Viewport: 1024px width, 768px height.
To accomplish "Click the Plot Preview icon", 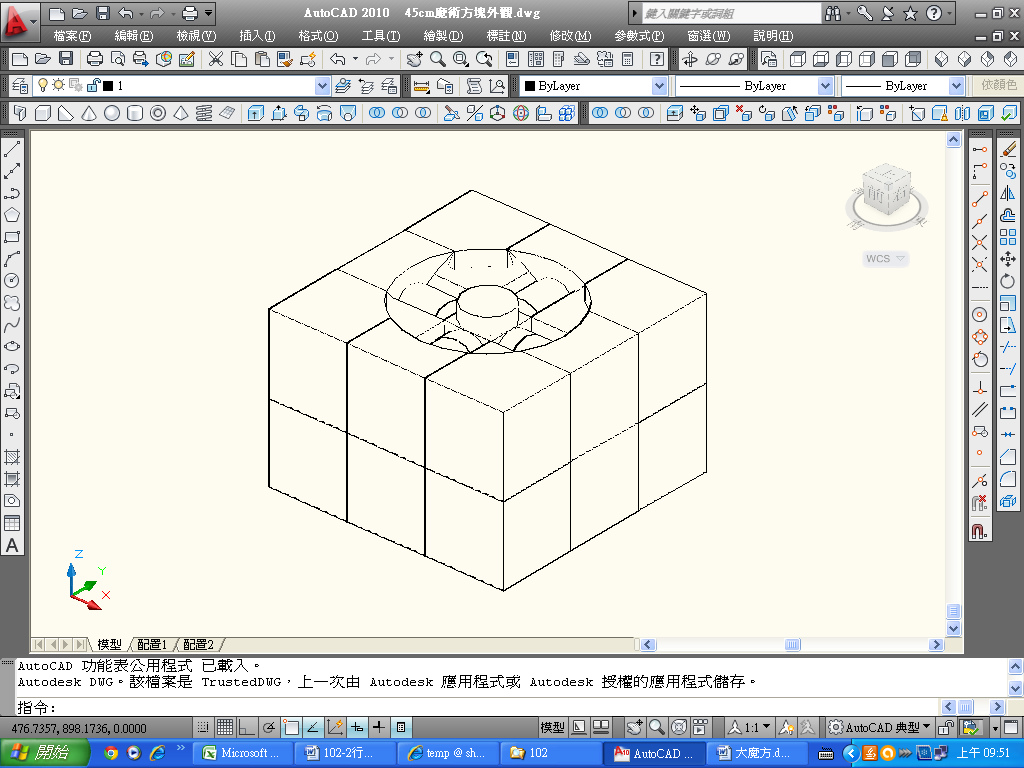I will click(118, 59).
